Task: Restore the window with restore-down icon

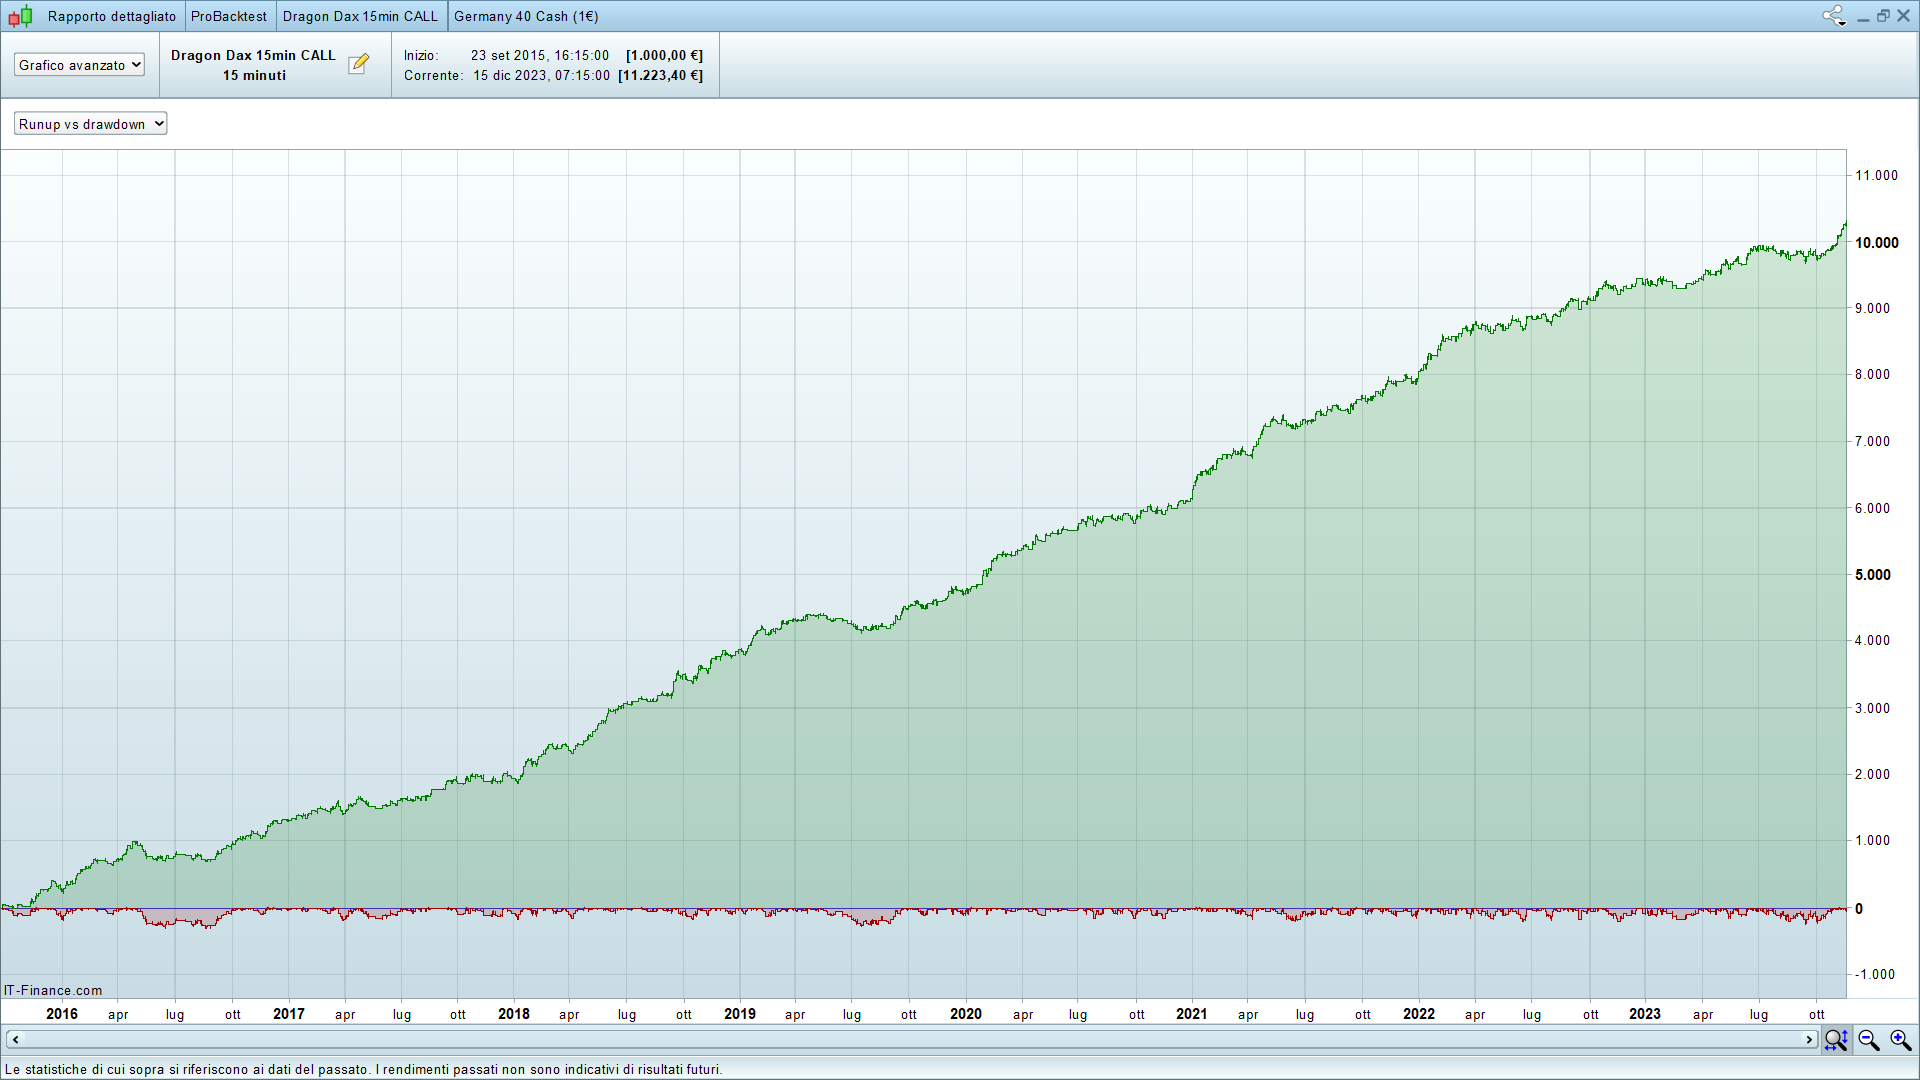Action: (x=1883, y=16)
